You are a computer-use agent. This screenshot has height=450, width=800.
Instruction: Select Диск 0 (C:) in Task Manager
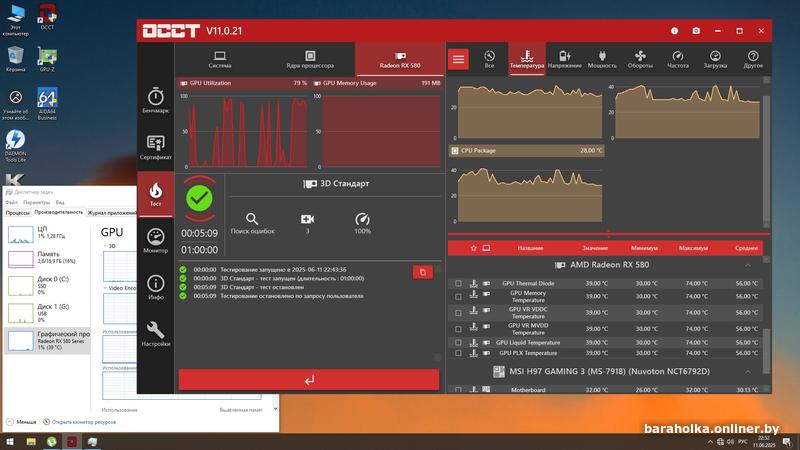(x=47, y=285)
